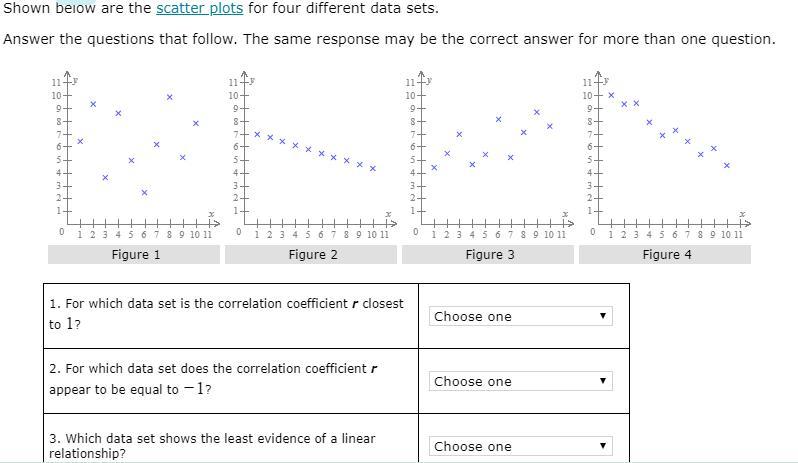Click the Figure 1 label bar
798x463 pixels.
136,255
